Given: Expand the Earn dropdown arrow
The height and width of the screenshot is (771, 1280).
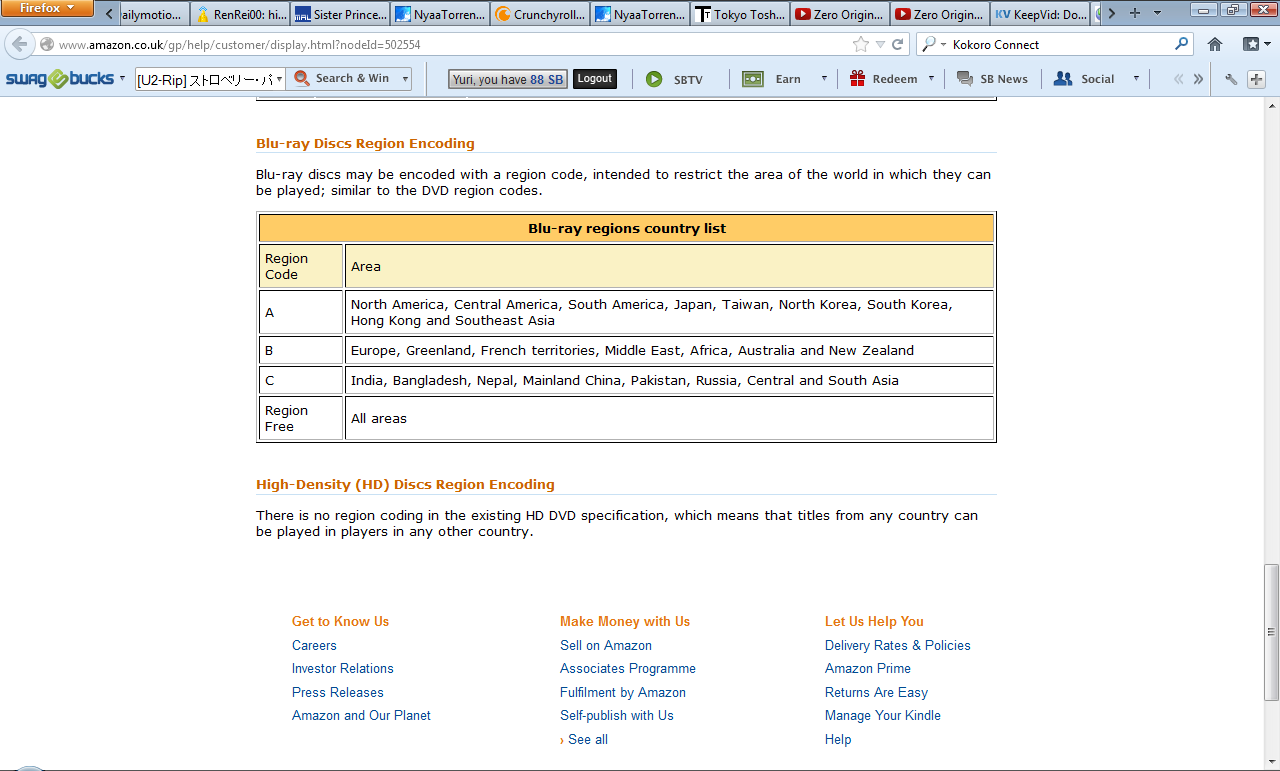Looking at the screenshot, I should pyautogui.click(x=824, y=79).
